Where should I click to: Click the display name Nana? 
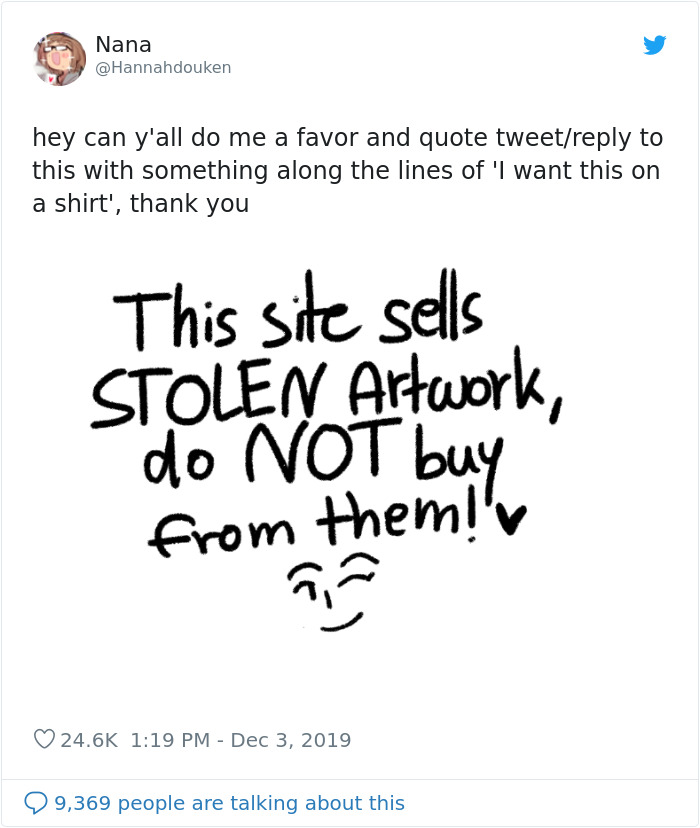coord(122,44)
